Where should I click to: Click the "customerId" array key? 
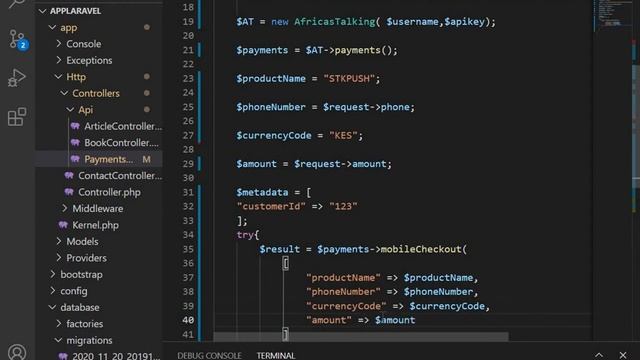pos(271,206)
